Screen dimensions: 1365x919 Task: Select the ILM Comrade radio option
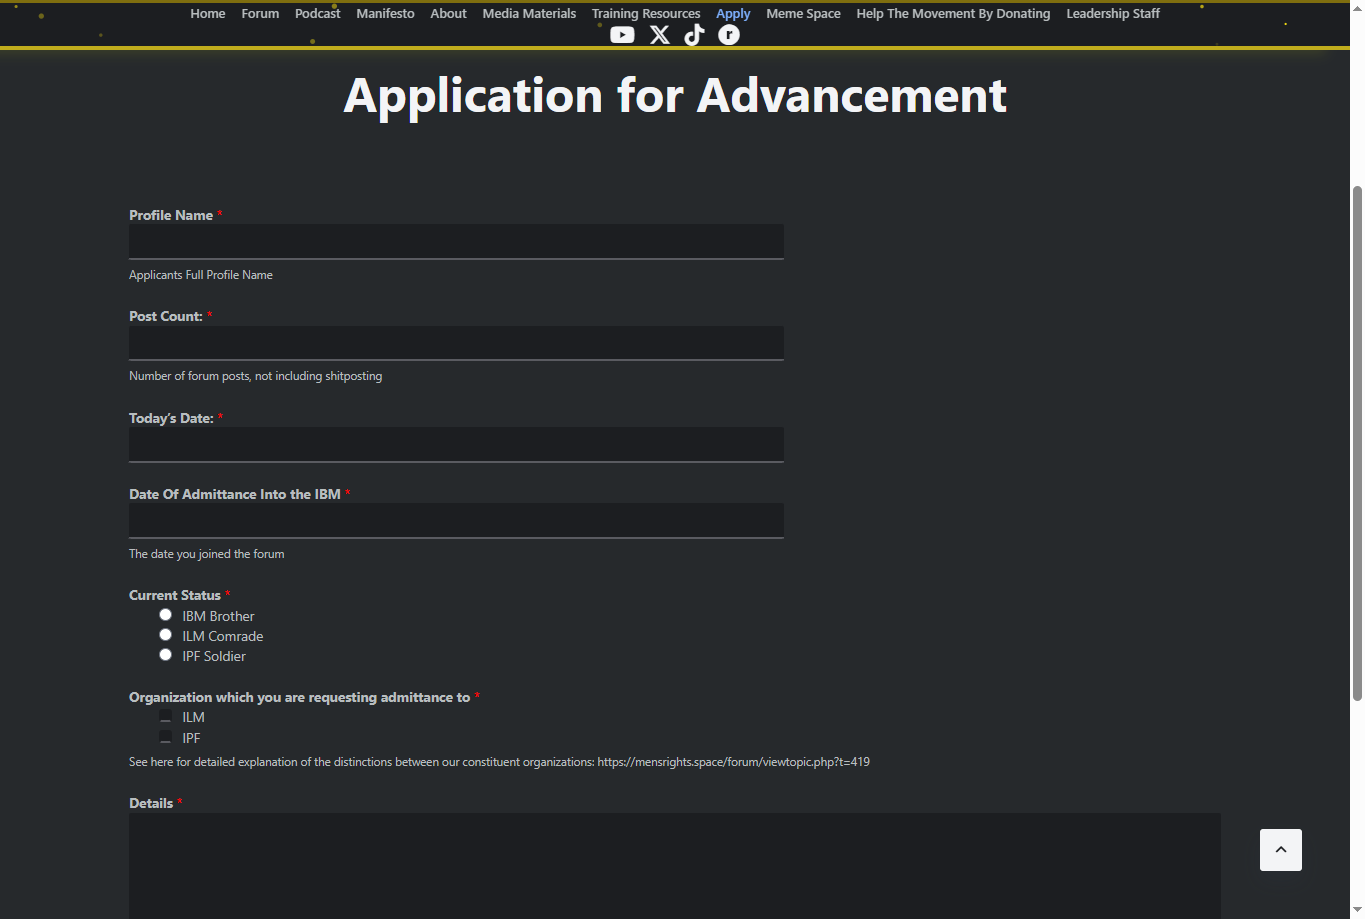click(x=166, y=635)
